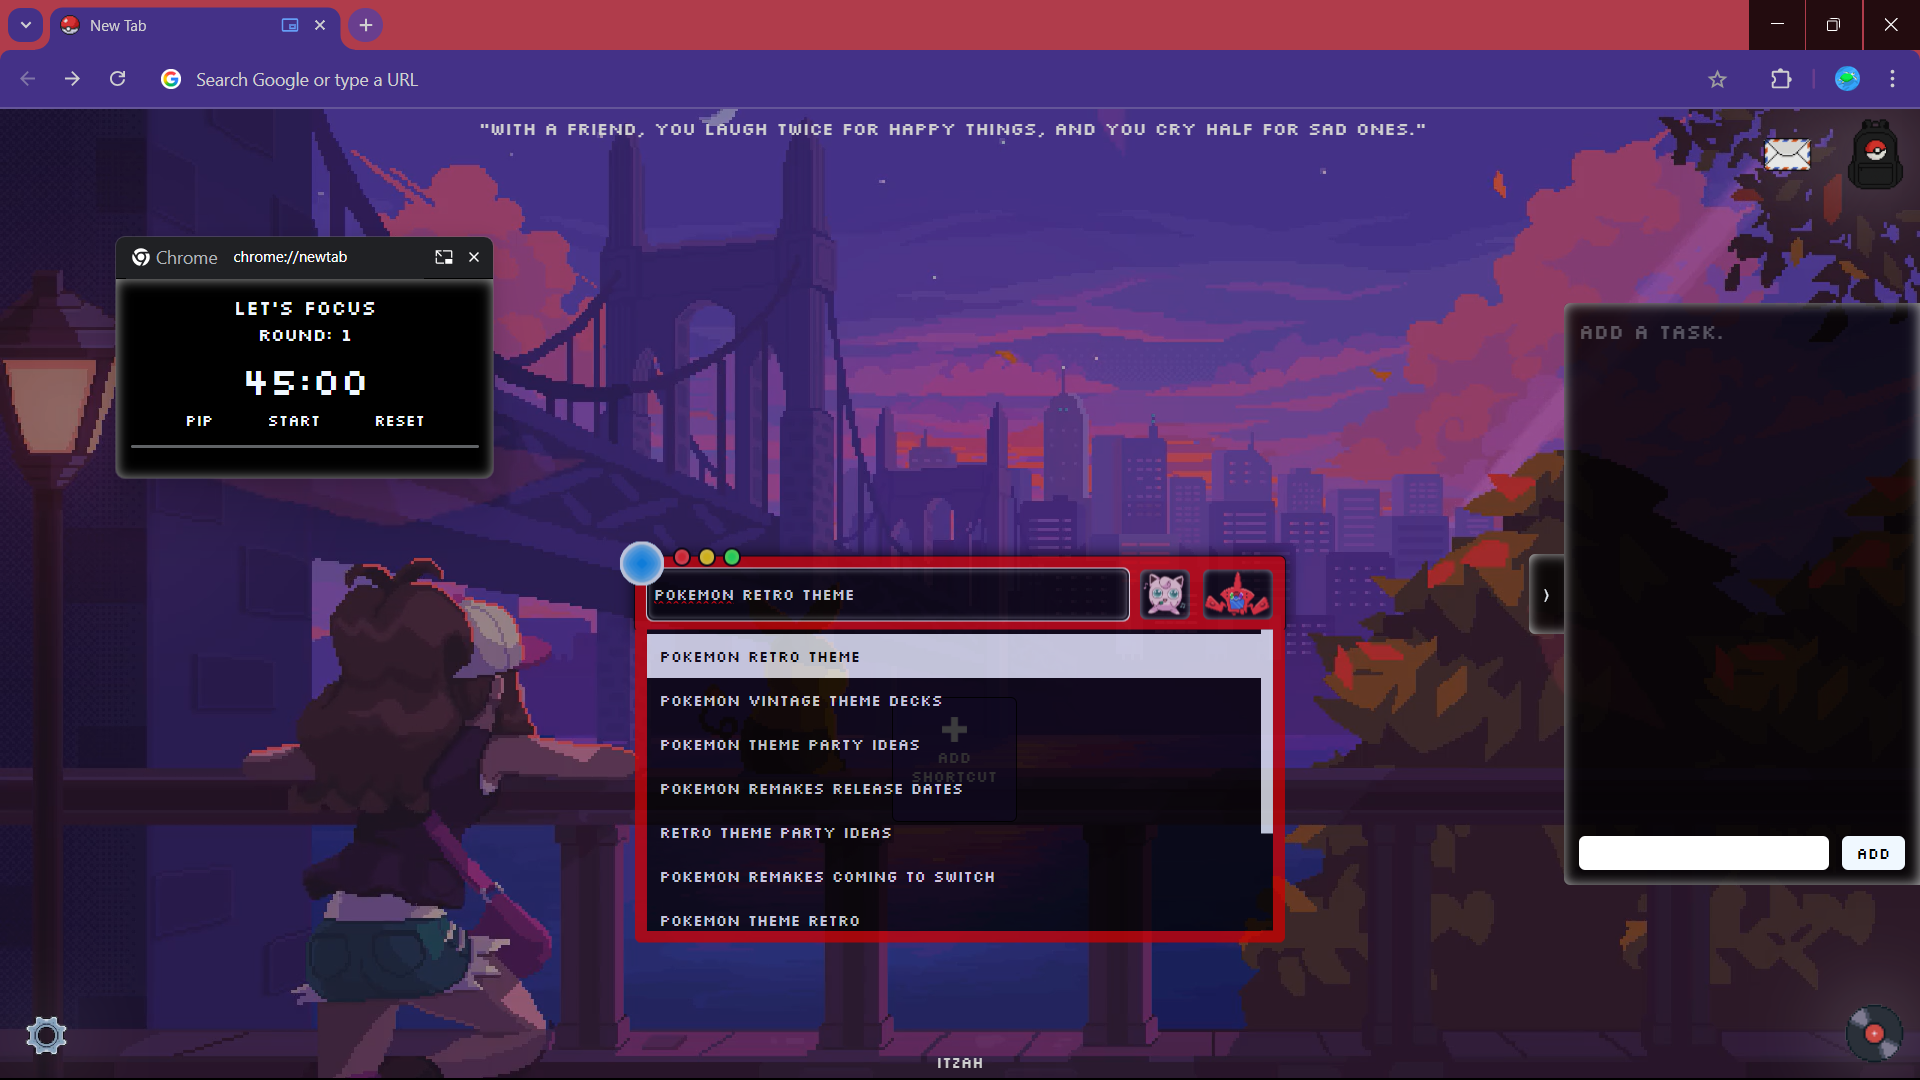Open Chrome extensions puzzle icon

click(1781, 80)
